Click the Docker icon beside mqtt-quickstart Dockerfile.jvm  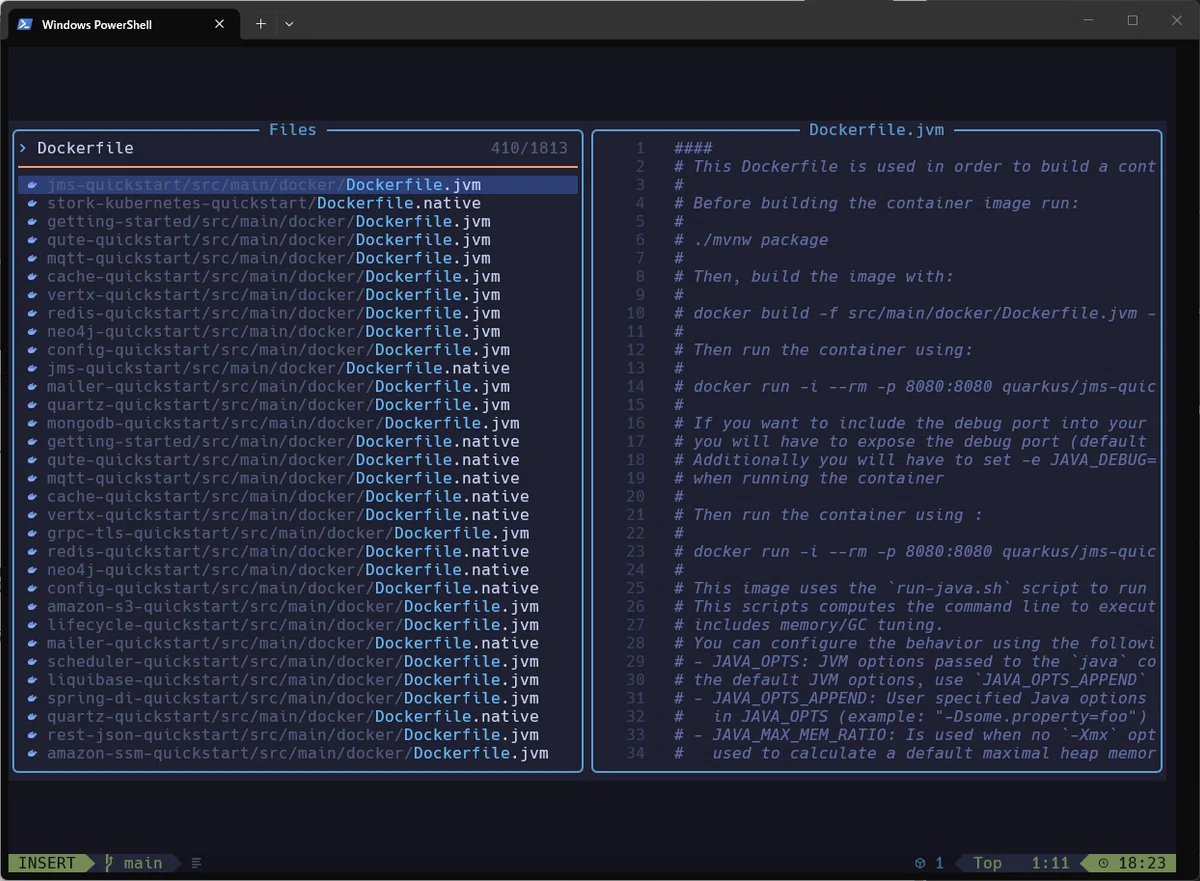pyautogui.click(x=33, y=258)
